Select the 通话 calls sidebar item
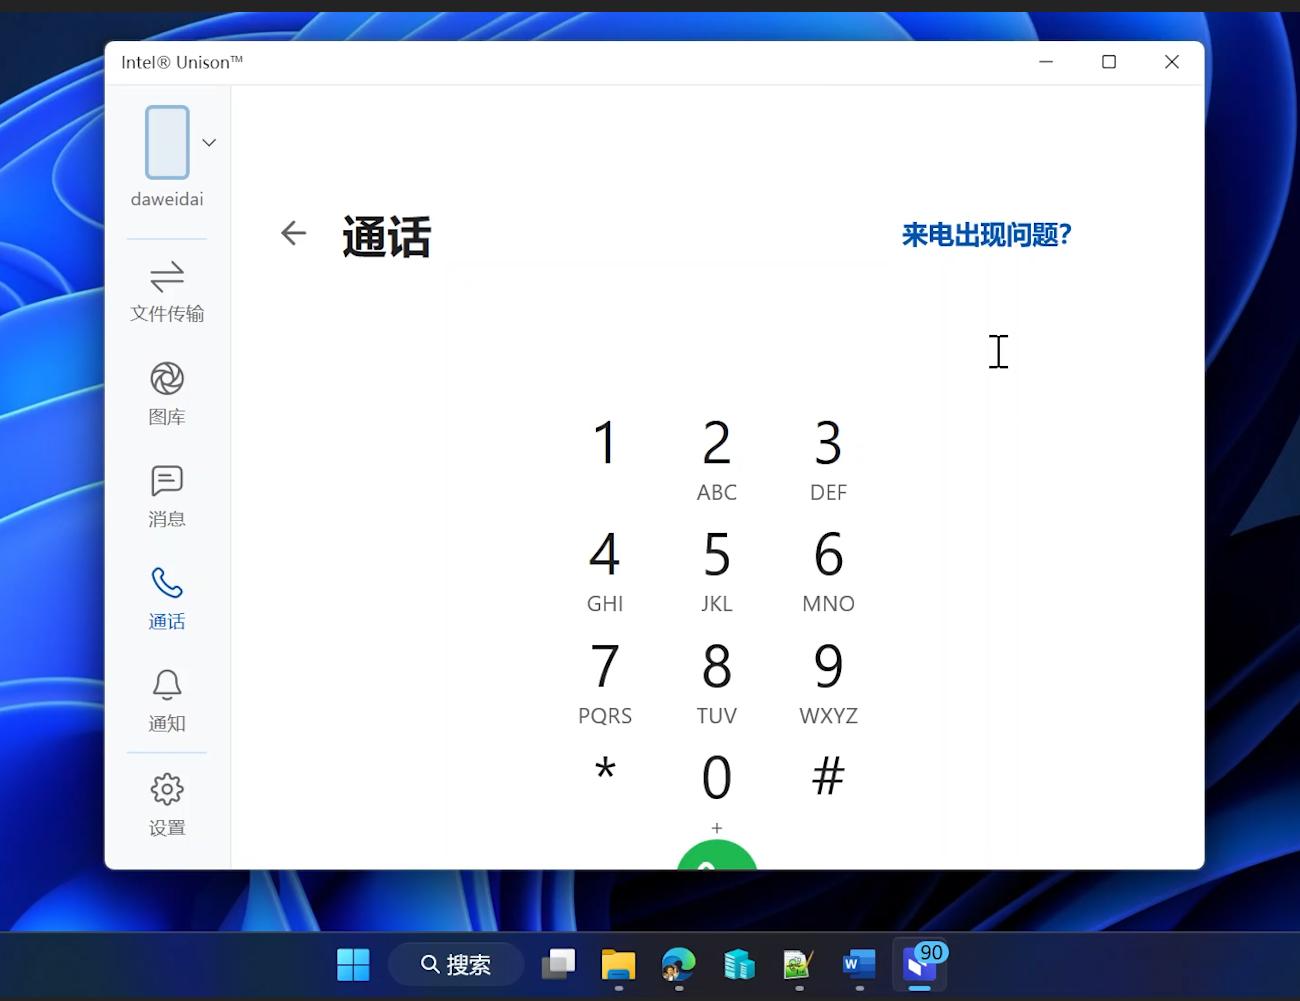This screenshot has width=1300, height=1001. pyautogui.click(x=167, y=598)
